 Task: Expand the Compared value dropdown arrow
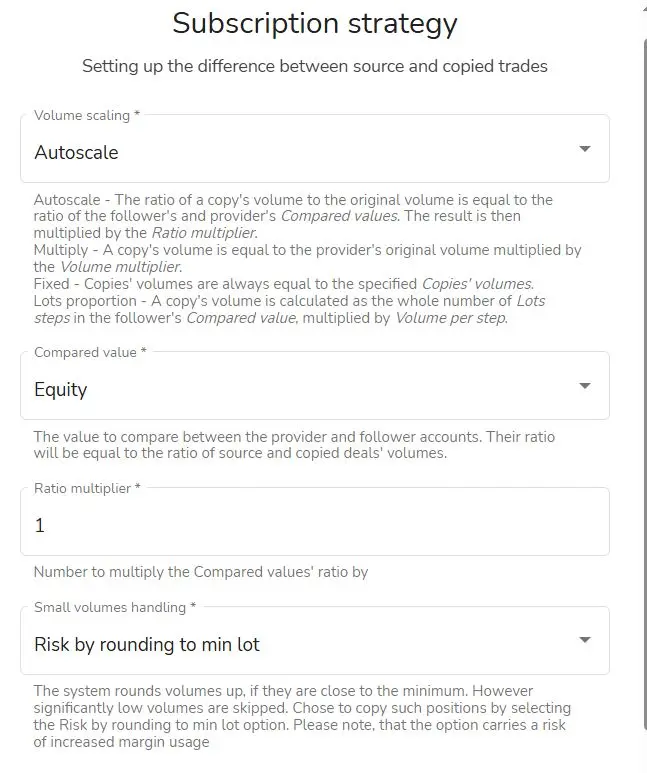click(x=585, y=387)
